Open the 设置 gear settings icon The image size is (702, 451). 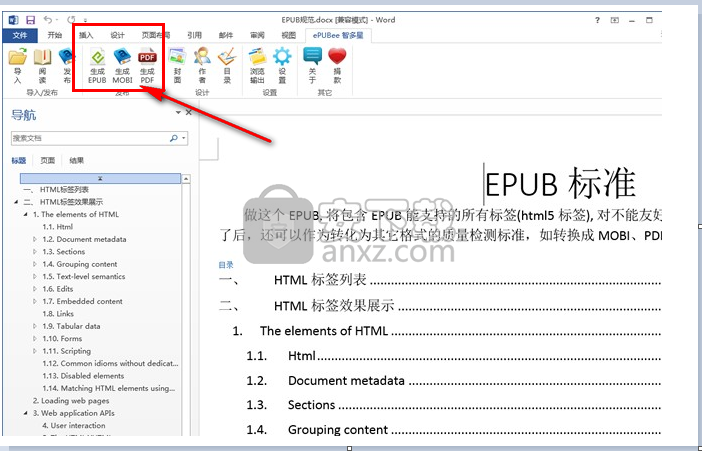click(282, 66)
